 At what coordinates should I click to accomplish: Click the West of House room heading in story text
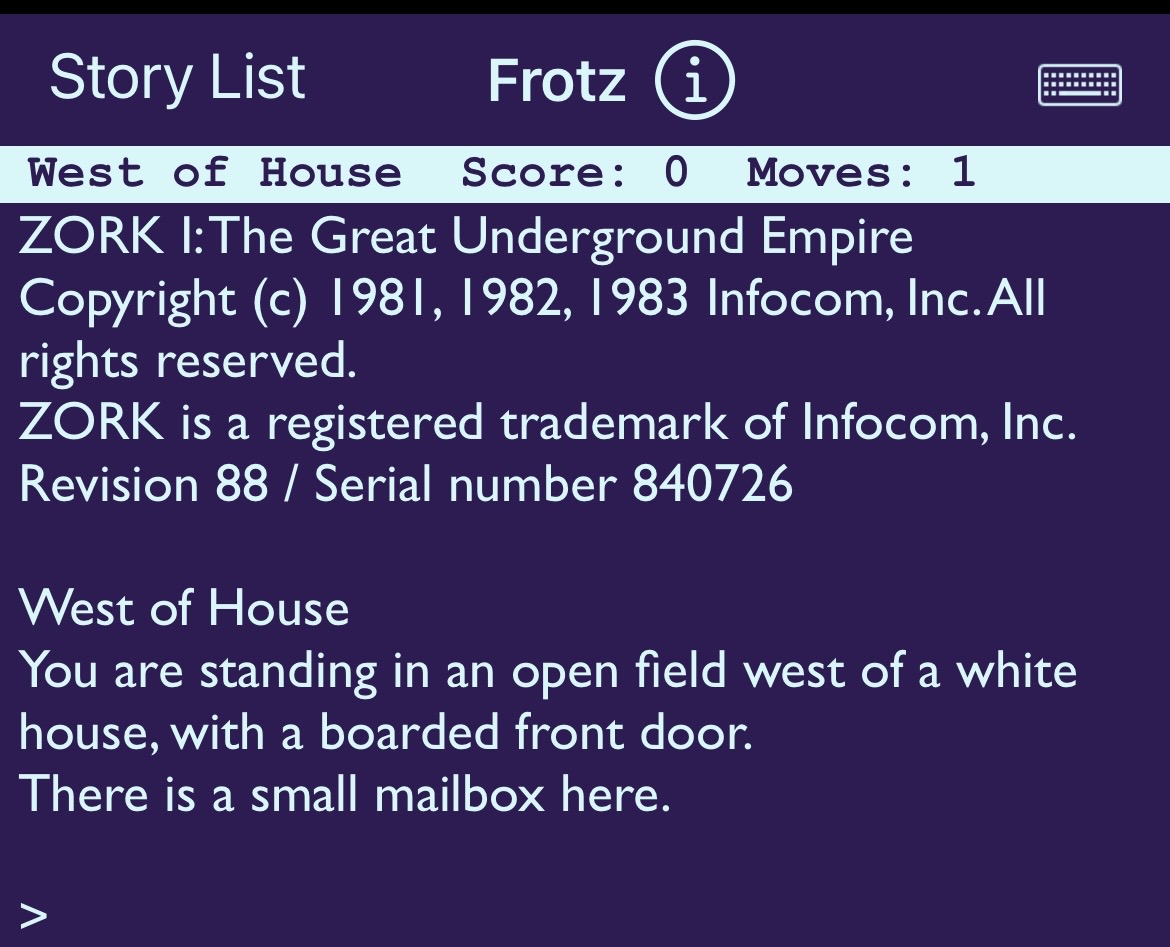click(184, 608)
